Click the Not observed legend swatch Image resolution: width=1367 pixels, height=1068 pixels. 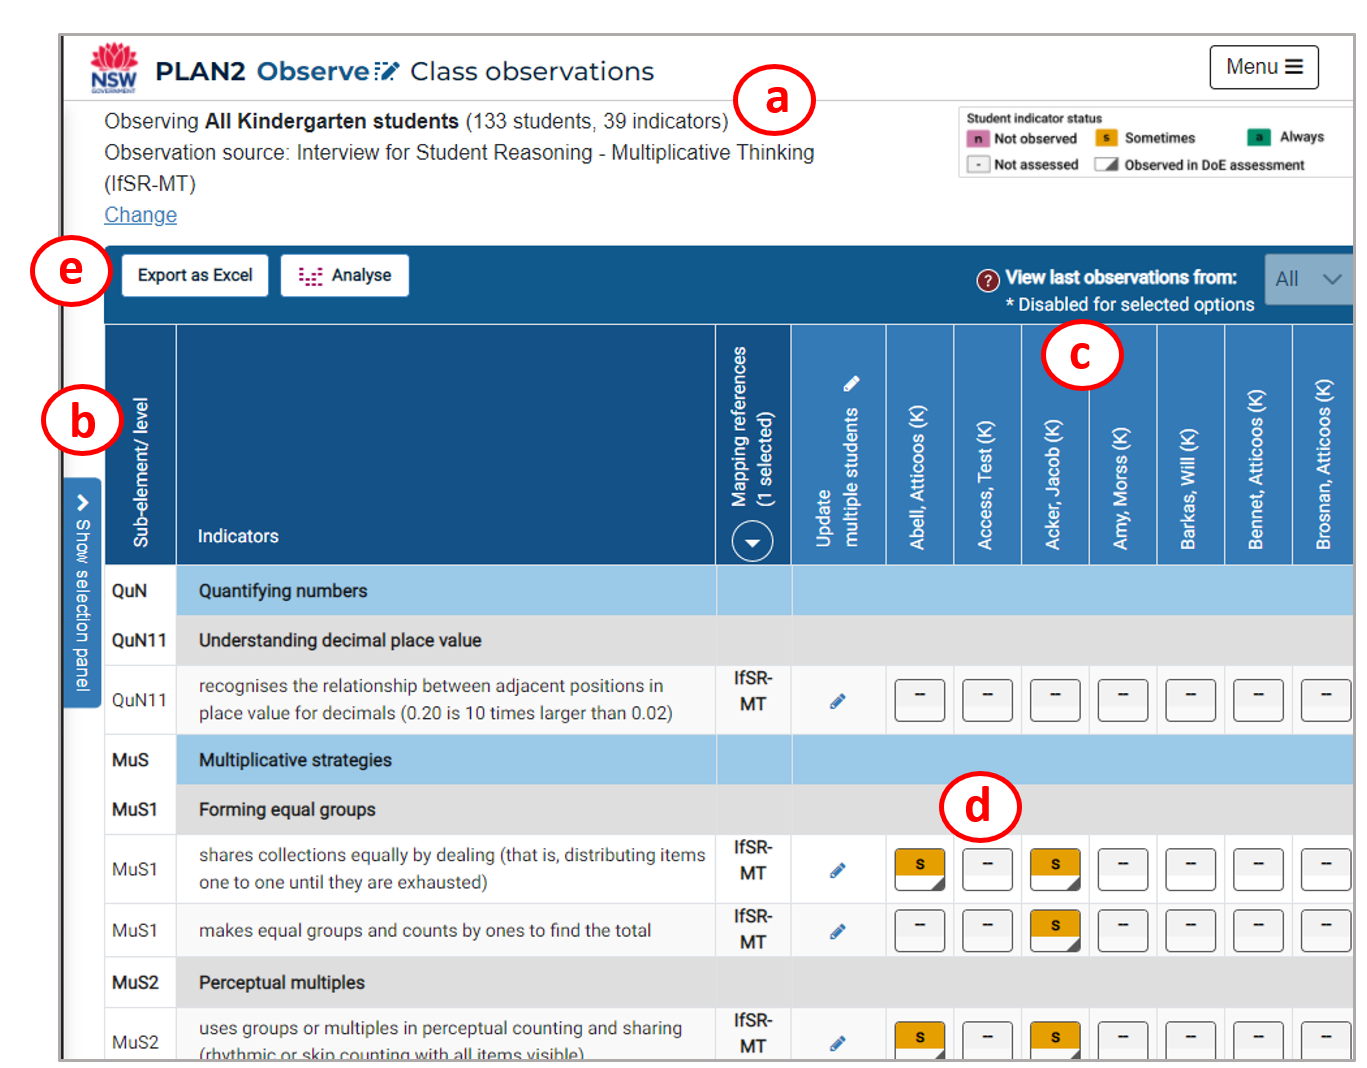(978, 139)
